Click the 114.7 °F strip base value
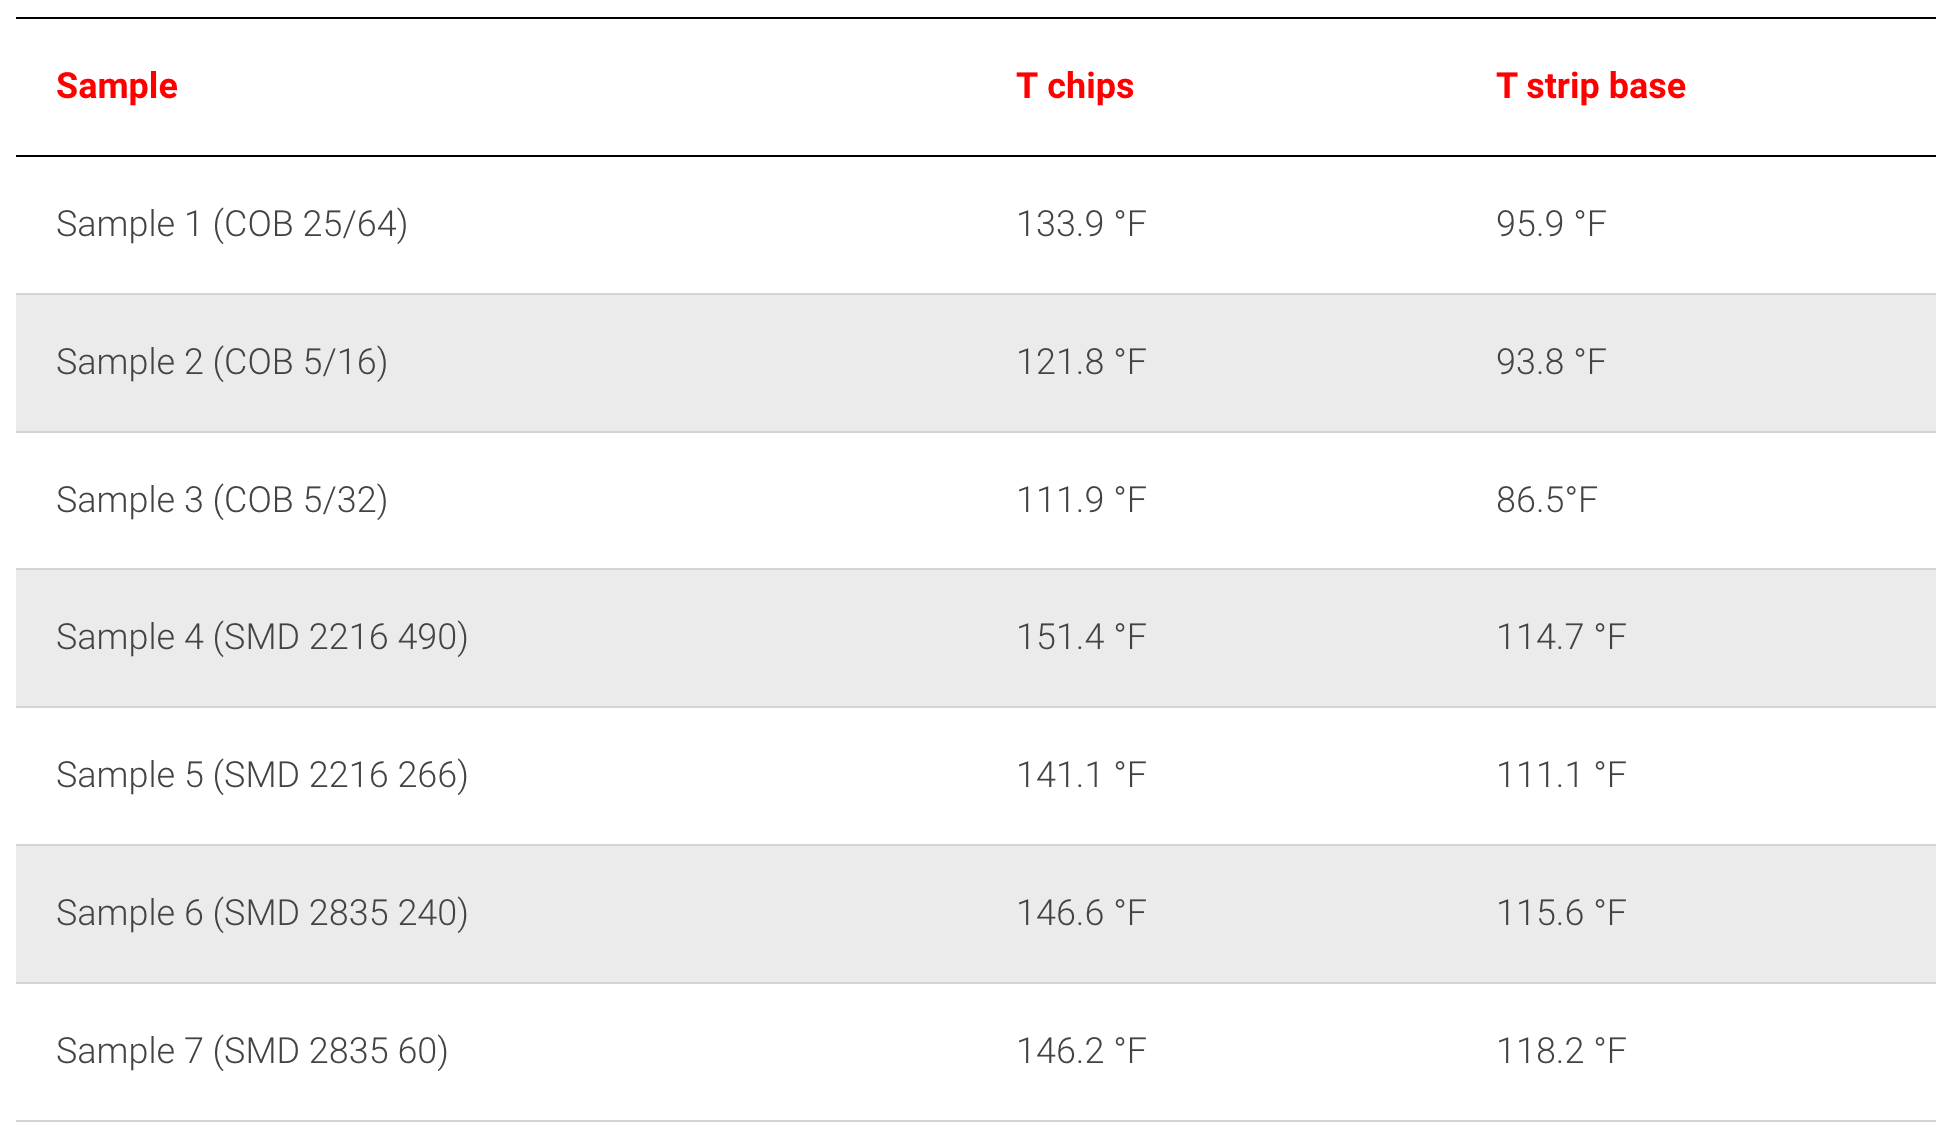Screen dimensions: 1956x1140 coord(1560,637)
